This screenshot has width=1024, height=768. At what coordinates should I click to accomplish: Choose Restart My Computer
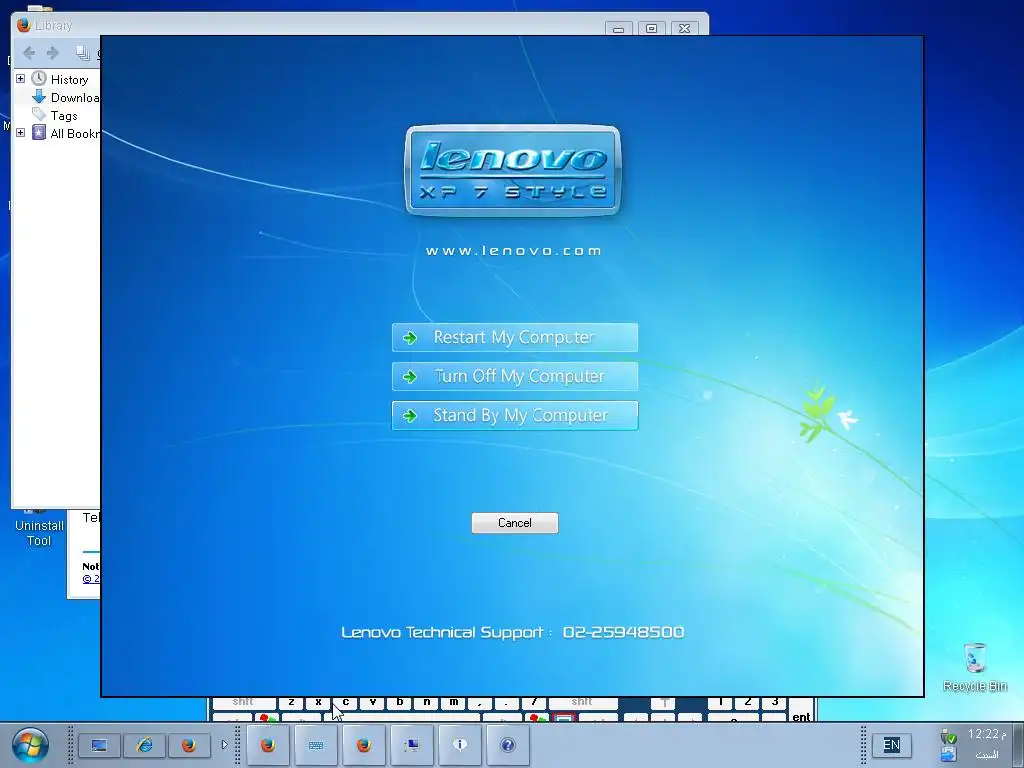[515, 338]
